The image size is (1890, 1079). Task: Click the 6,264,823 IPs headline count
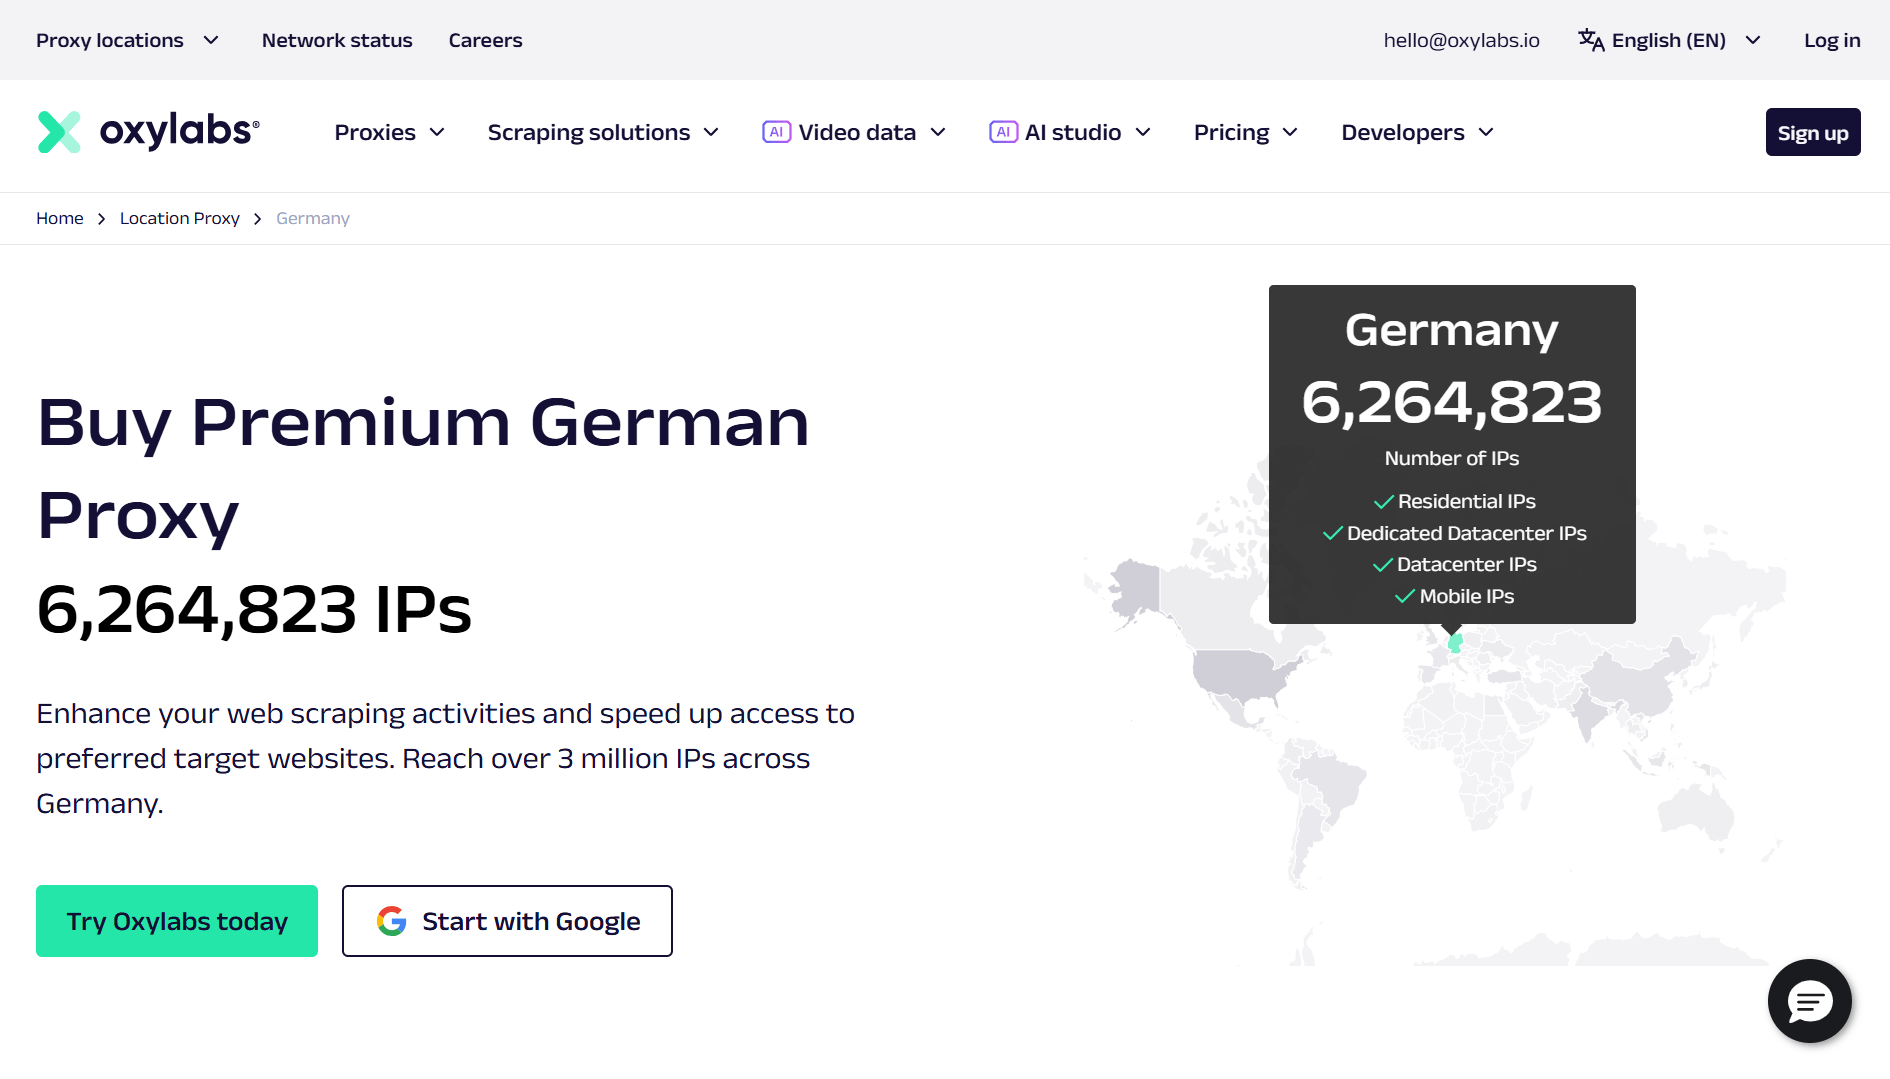[254, 609]
